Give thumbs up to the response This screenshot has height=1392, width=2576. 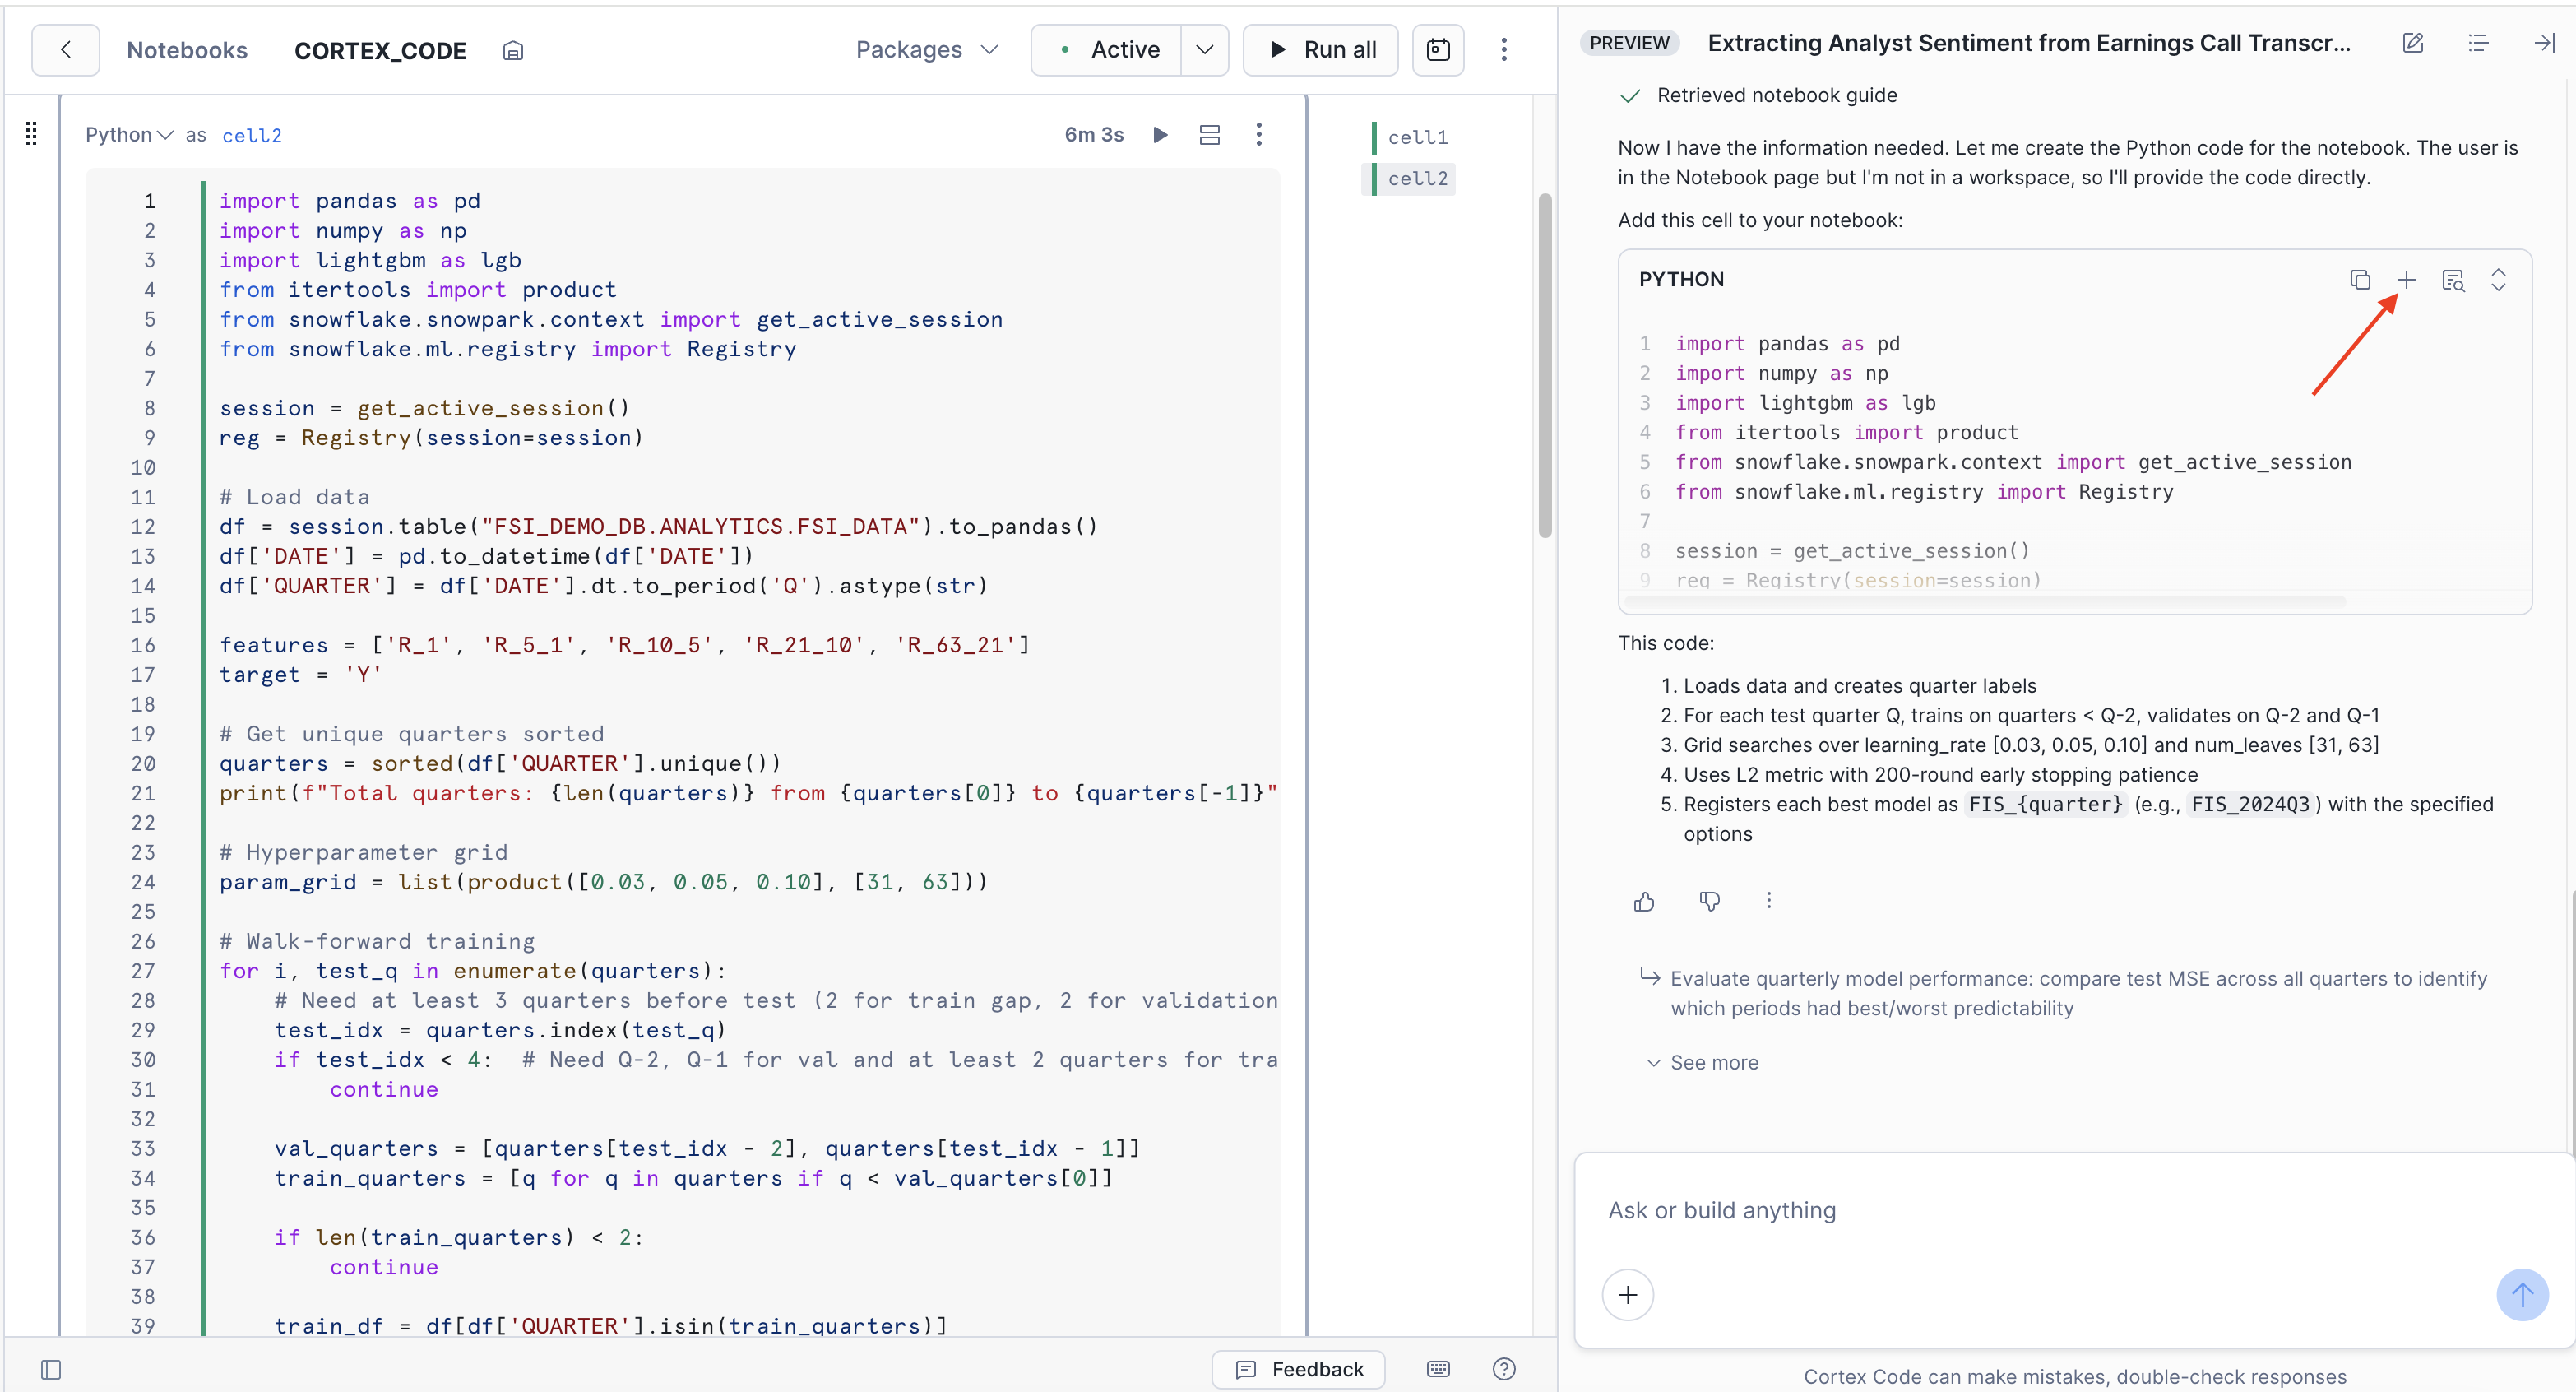click(1644, 901)
